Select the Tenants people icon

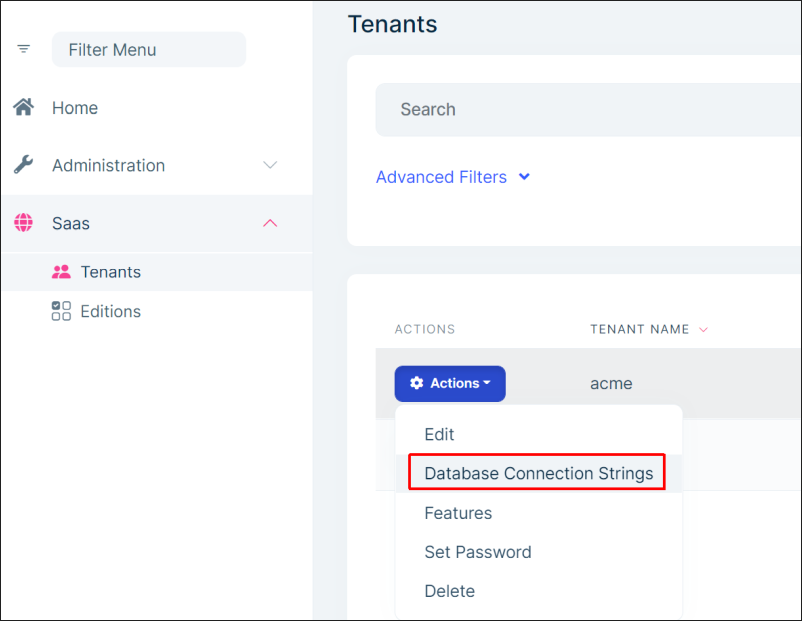tap(60, 271)
